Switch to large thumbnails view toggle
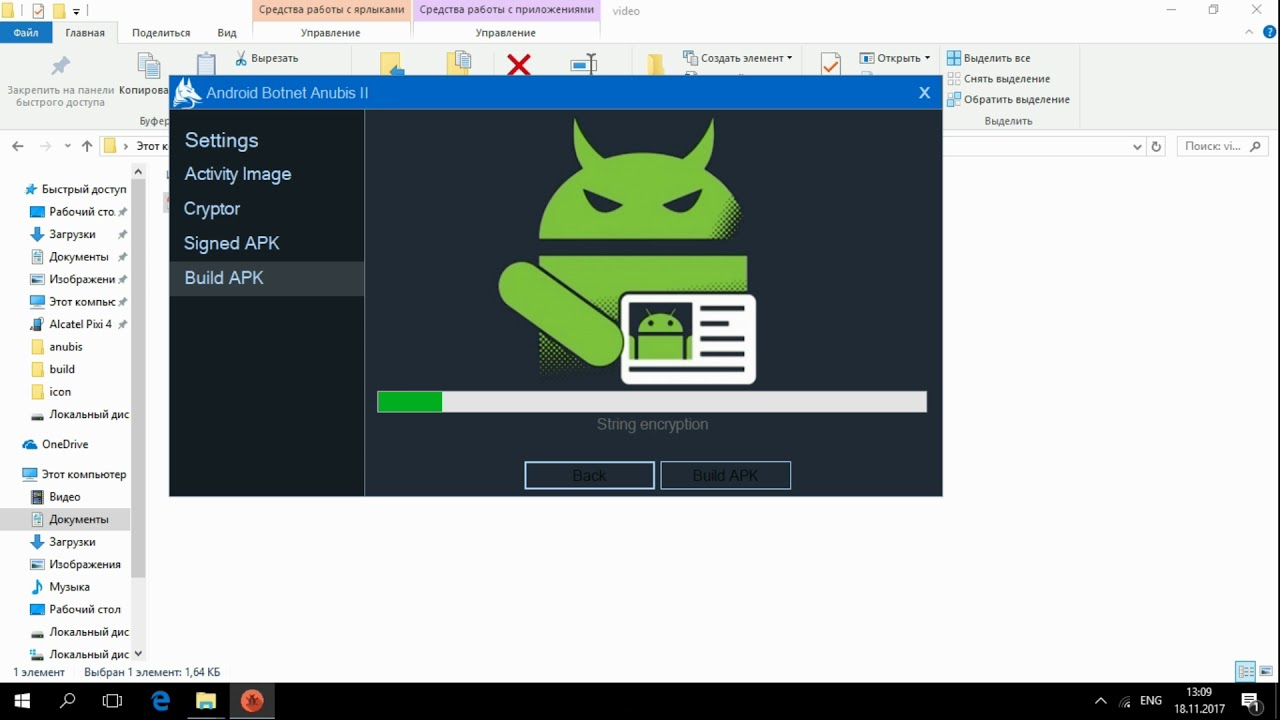Viewport: 1280px width, 720px height. click(1266, 672)
